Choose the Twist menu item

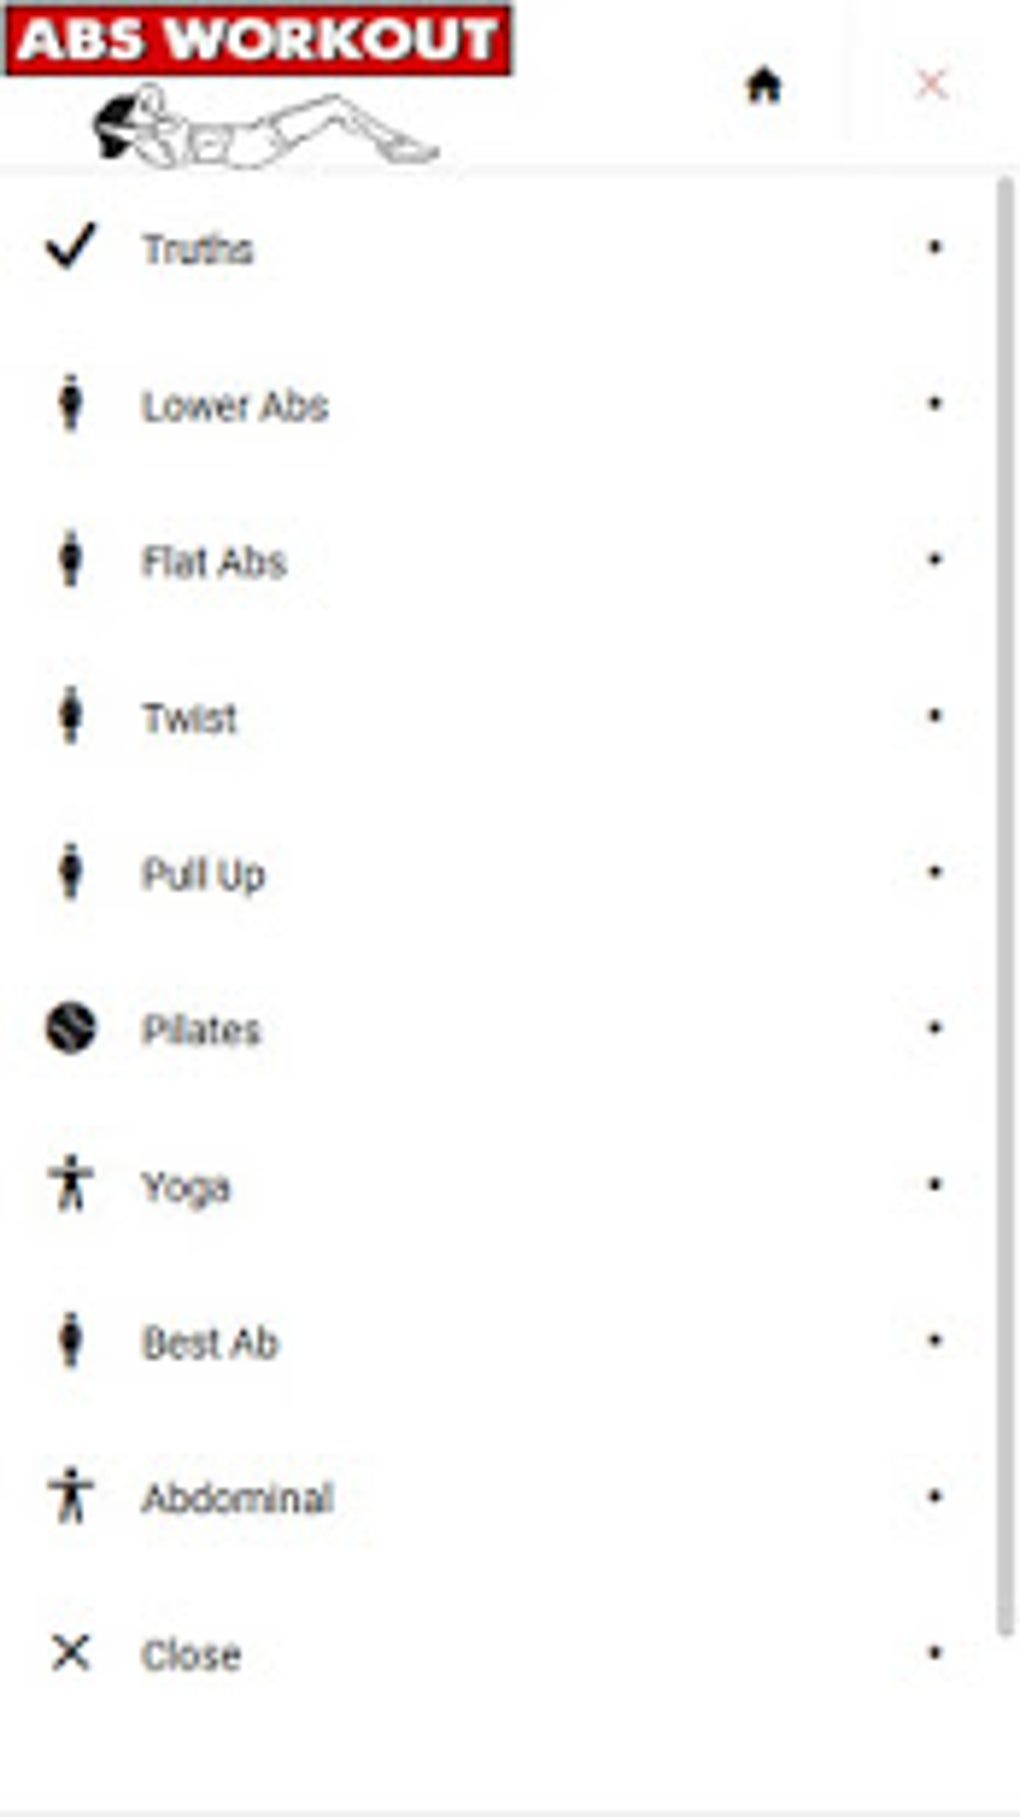click(190, 719)
